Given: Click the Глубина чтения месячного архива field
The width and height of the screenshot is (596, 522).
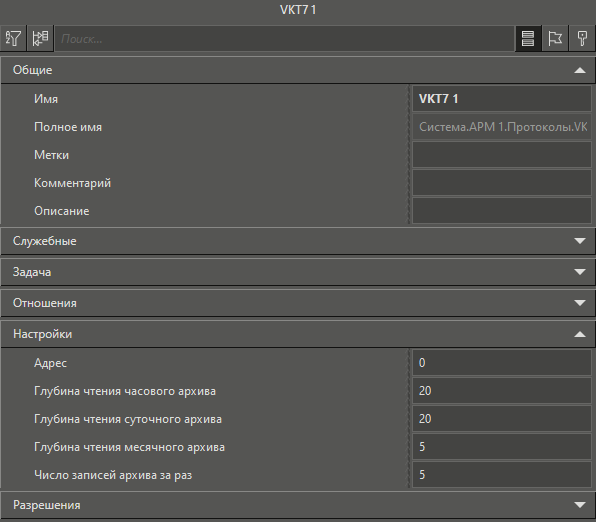Looking at the screenshot, I should 502,447.
